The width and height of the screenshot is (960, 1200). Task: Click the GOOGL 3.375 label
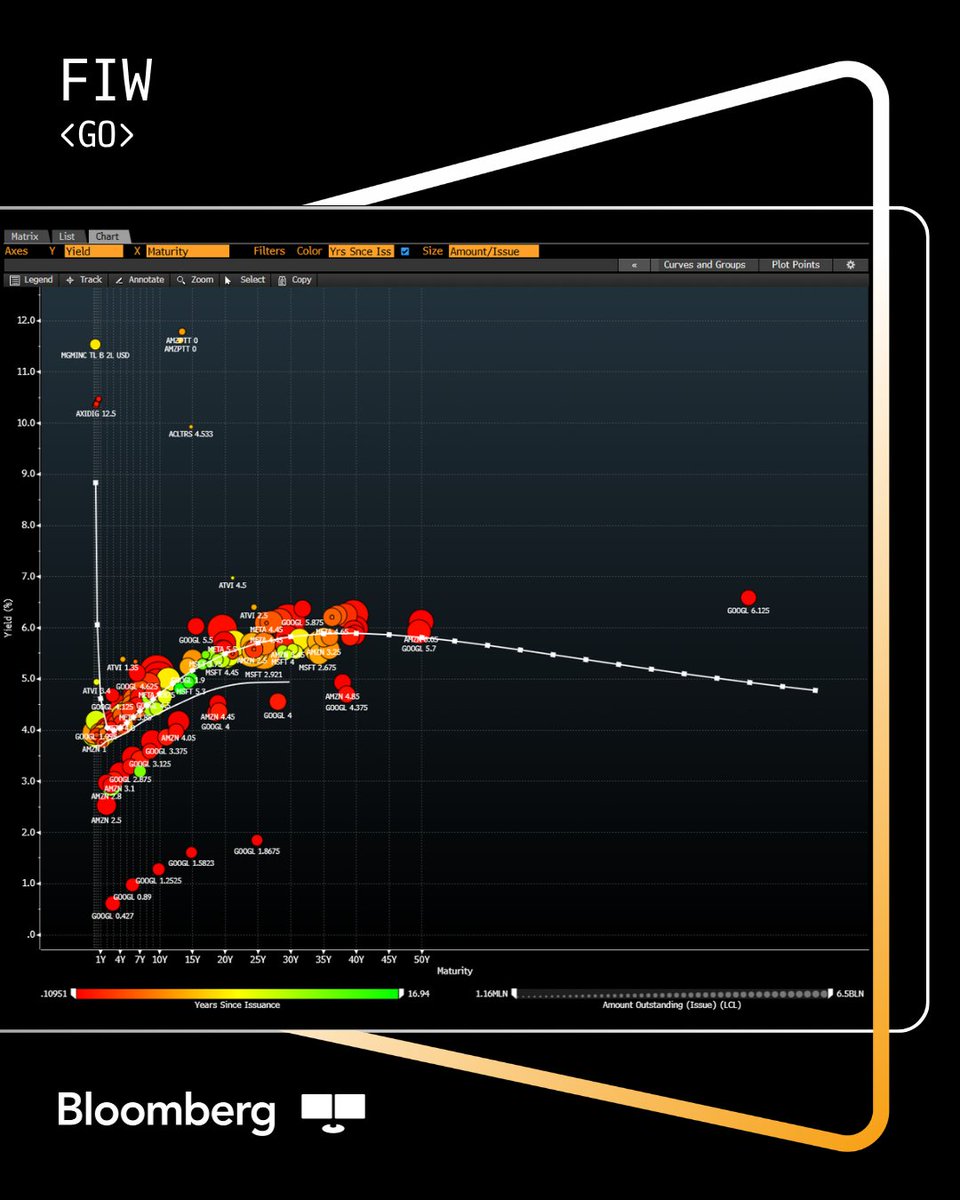[166, 751]
